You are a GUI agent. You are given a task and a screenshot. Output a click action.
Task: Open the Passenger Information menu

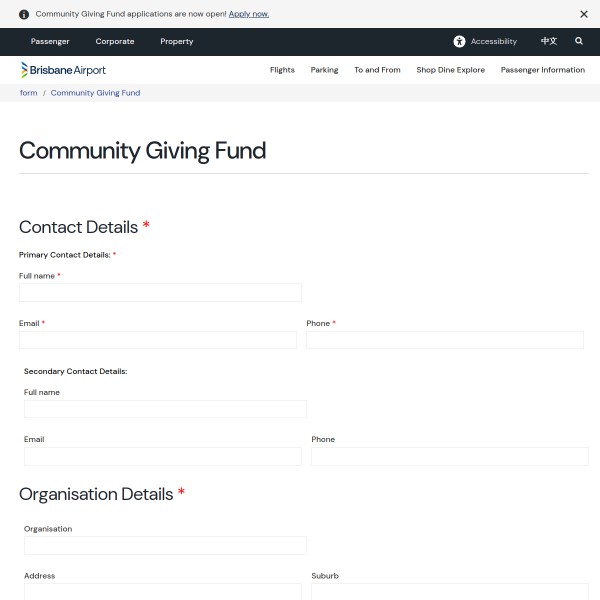543,70
